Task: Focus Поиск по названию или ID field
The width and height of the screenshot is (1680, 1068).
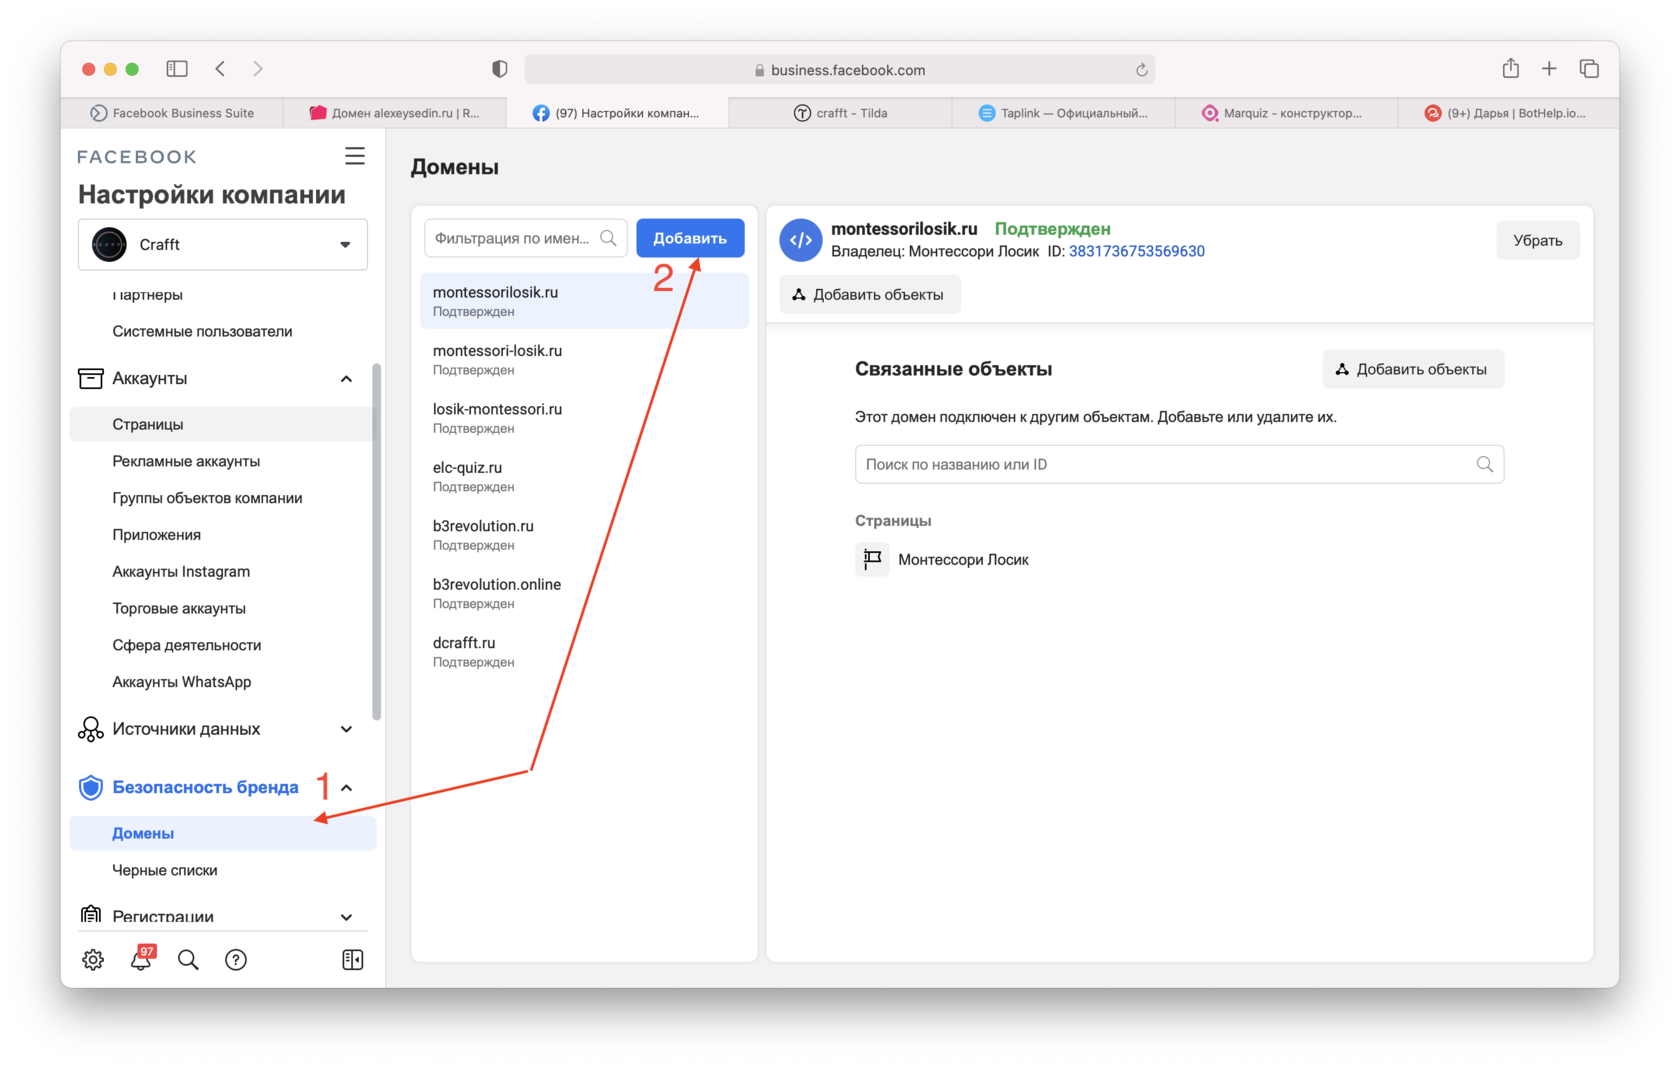Action: pyautogui.click(x=1179, y=464)
